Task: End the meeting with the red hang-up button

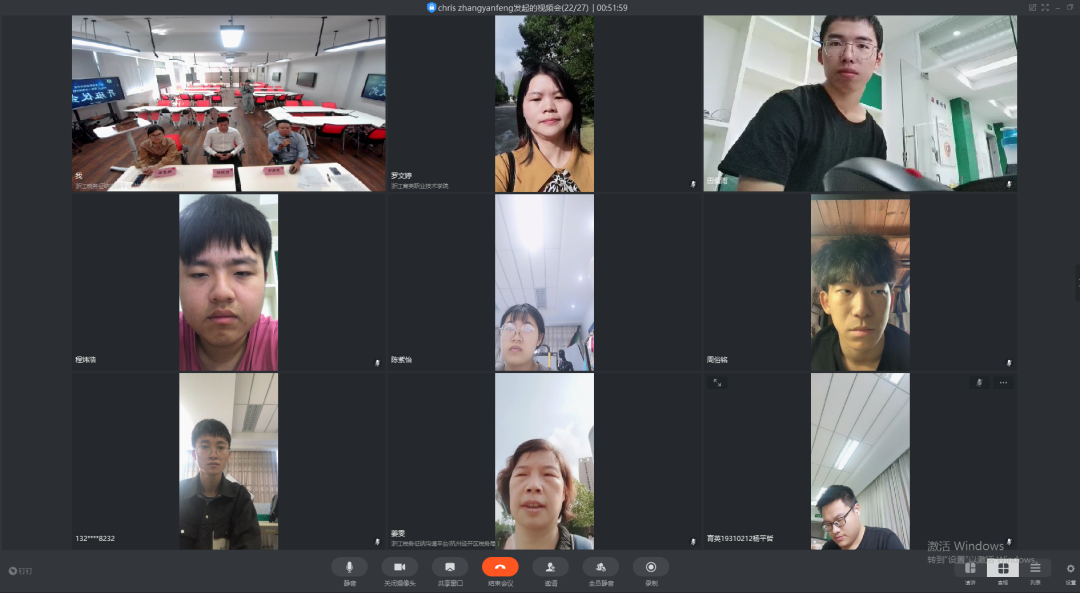Action: 500,567
